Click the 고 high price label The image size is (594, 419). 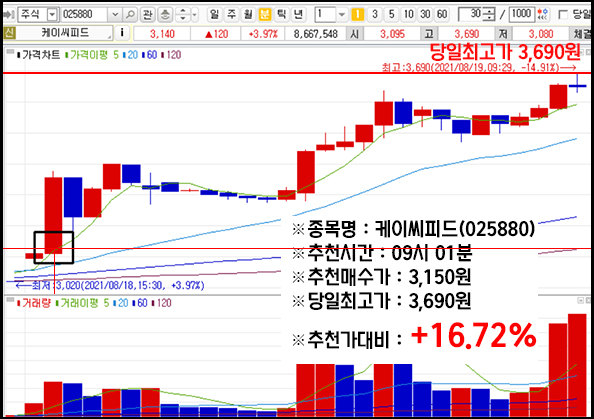[x=429, y=34]
